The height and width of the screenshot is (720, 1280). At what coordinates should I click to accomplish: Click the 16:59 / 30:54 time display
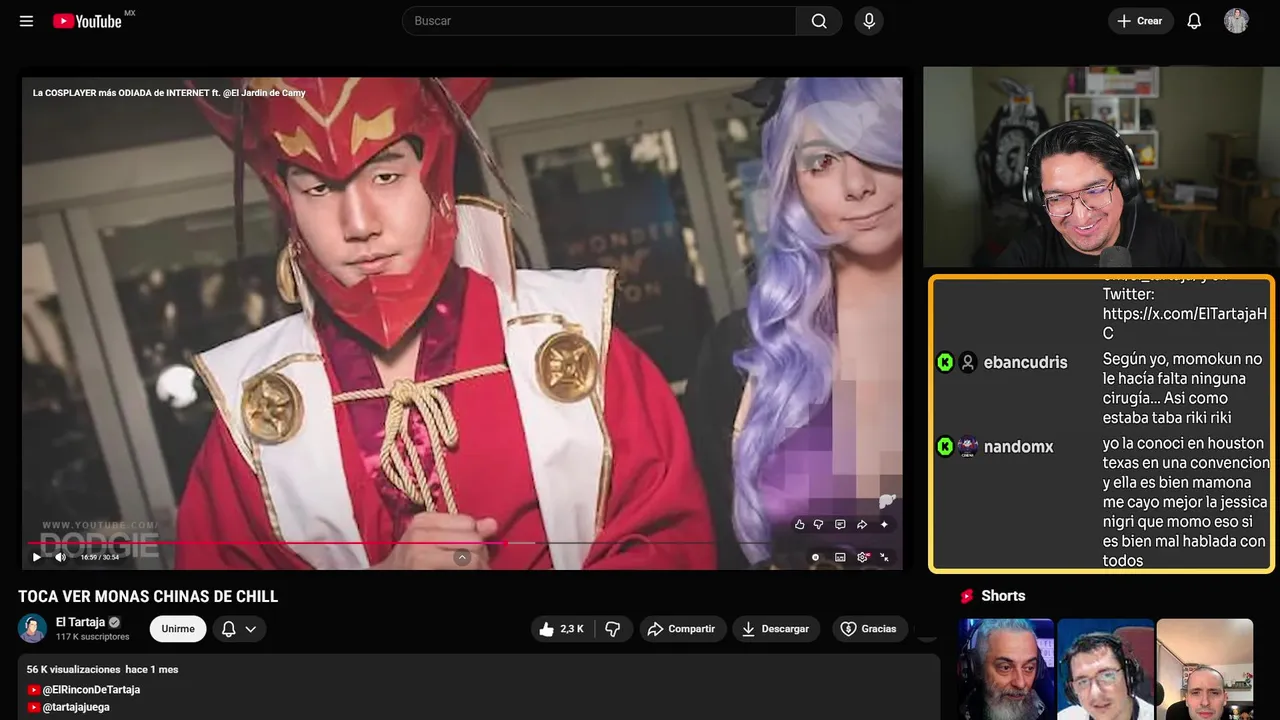point(100,557)
